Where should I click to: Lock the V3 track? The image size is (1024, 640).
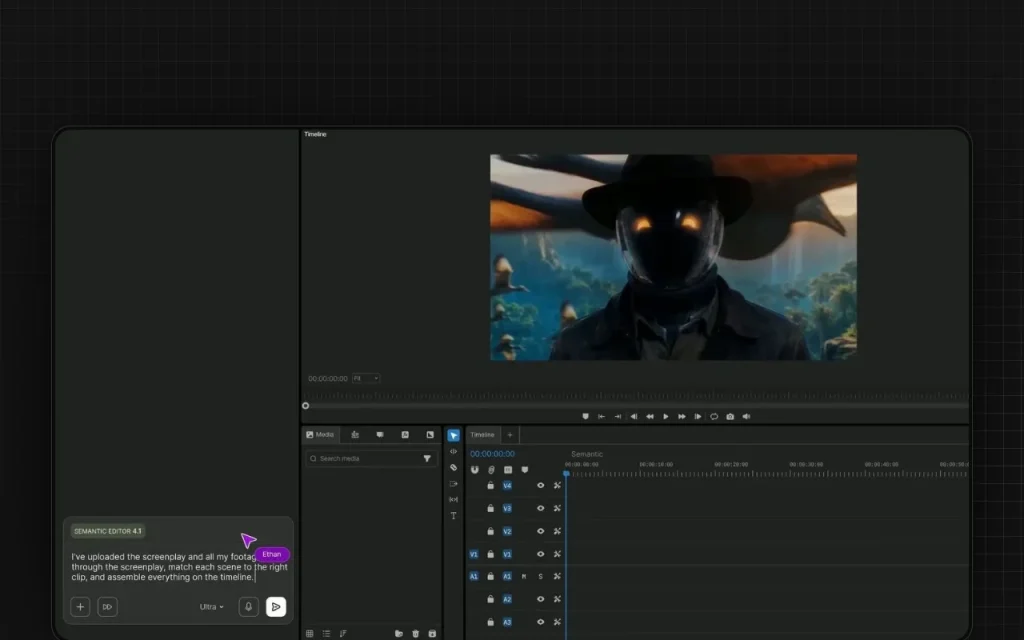(x=490, y=508)
